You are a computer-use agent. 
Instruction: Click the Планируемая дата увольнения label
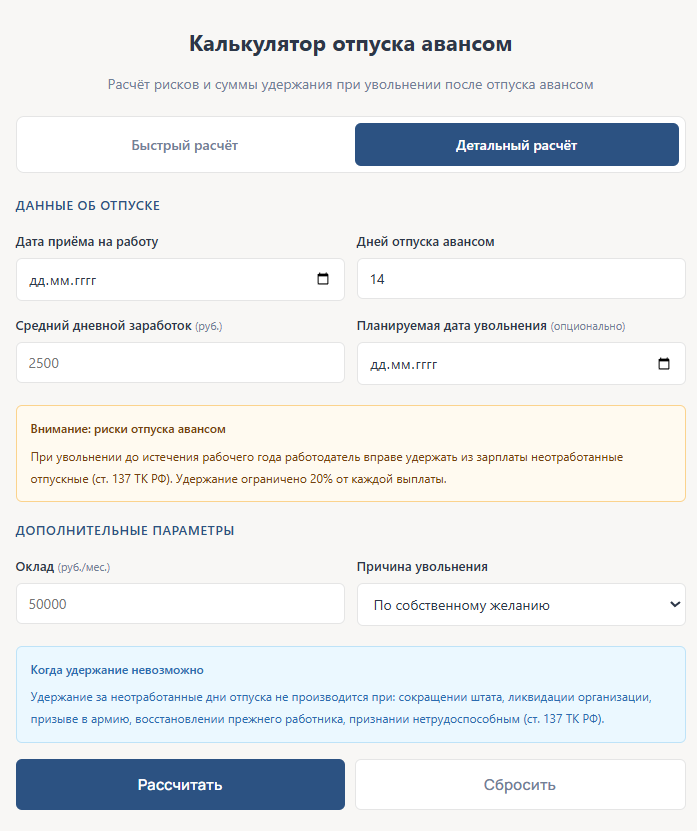click(451, 326)
